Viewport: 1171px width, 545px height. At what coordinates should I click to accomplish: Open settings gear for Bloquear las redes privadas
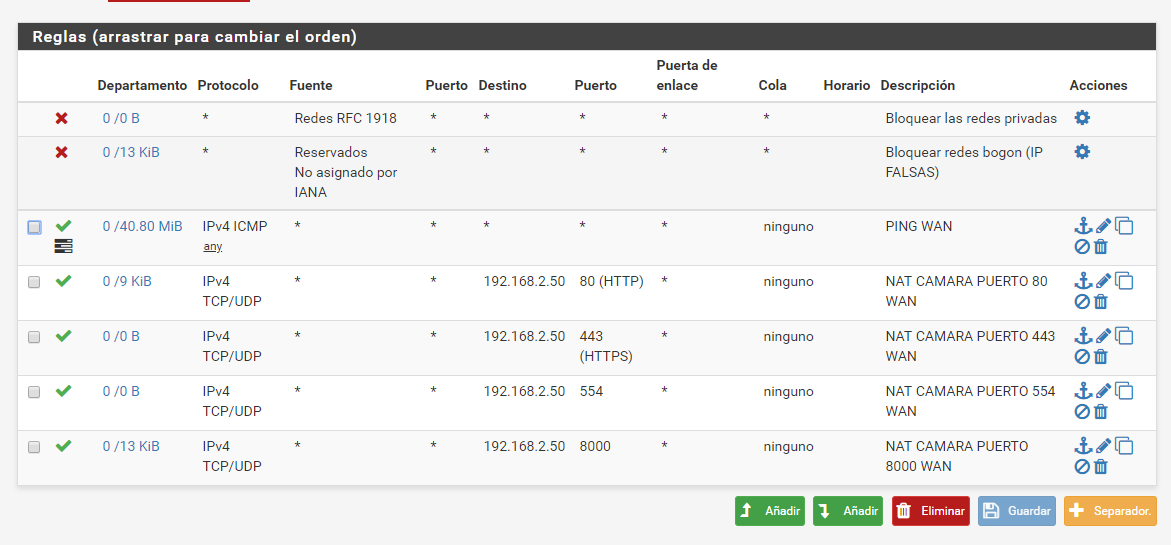click(1082, 118)
